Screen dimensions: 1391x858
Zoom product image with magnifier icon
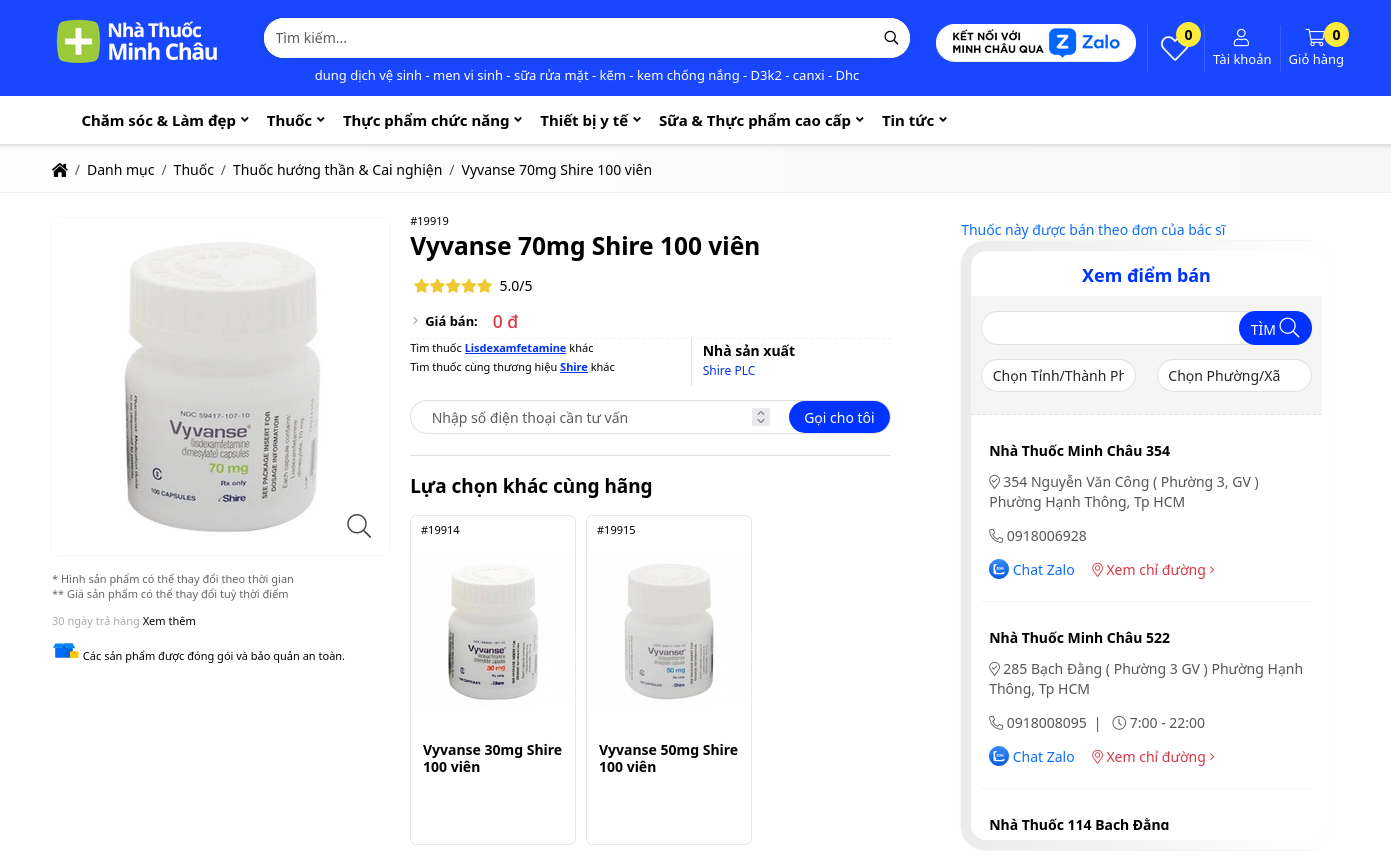pyautogui.click(x=359, y=525)
